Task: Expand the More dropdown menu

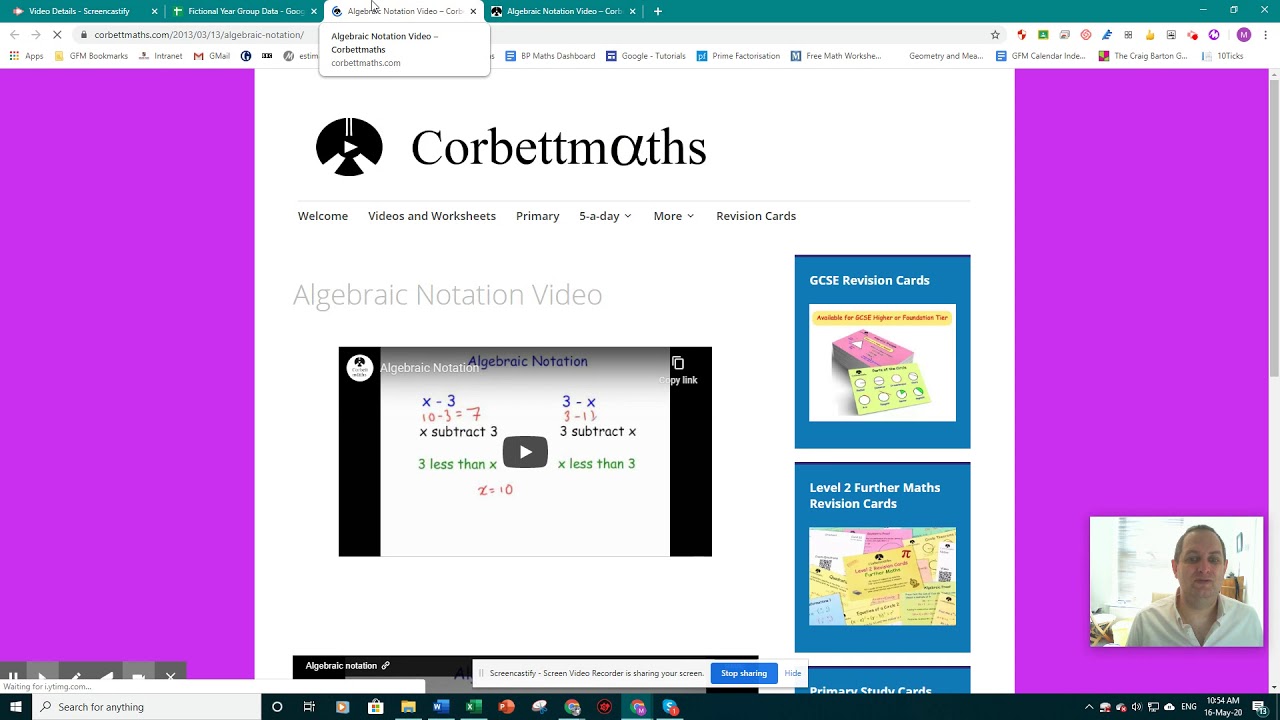Action: 674,216
